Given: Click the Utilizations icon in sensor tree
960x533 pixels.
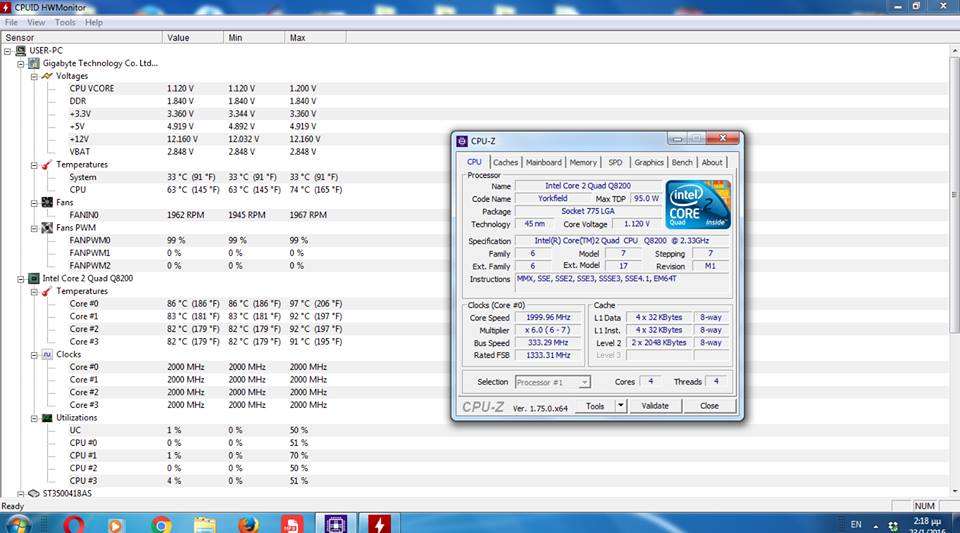Looking at the screenshot, I should click(x=46, y=418).
